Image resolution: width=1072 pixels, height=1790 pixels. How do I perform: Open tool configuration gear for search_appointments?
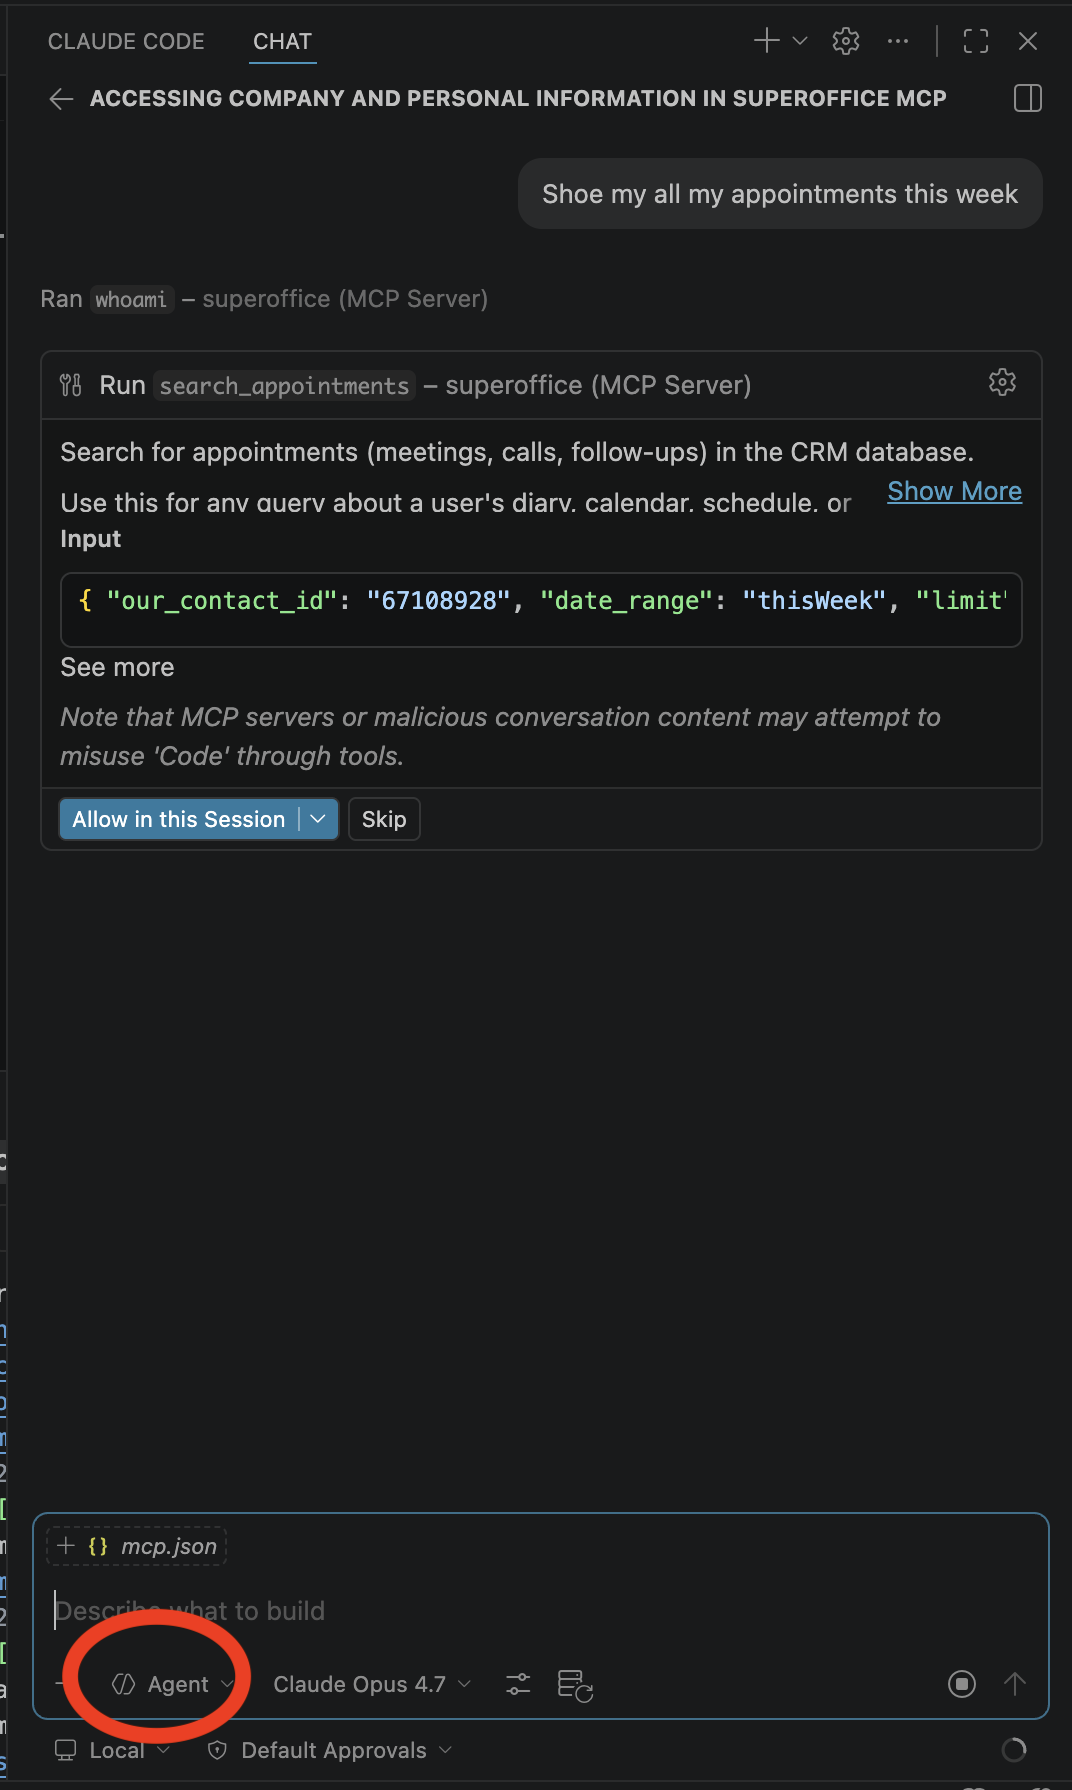coord(1002,382)
